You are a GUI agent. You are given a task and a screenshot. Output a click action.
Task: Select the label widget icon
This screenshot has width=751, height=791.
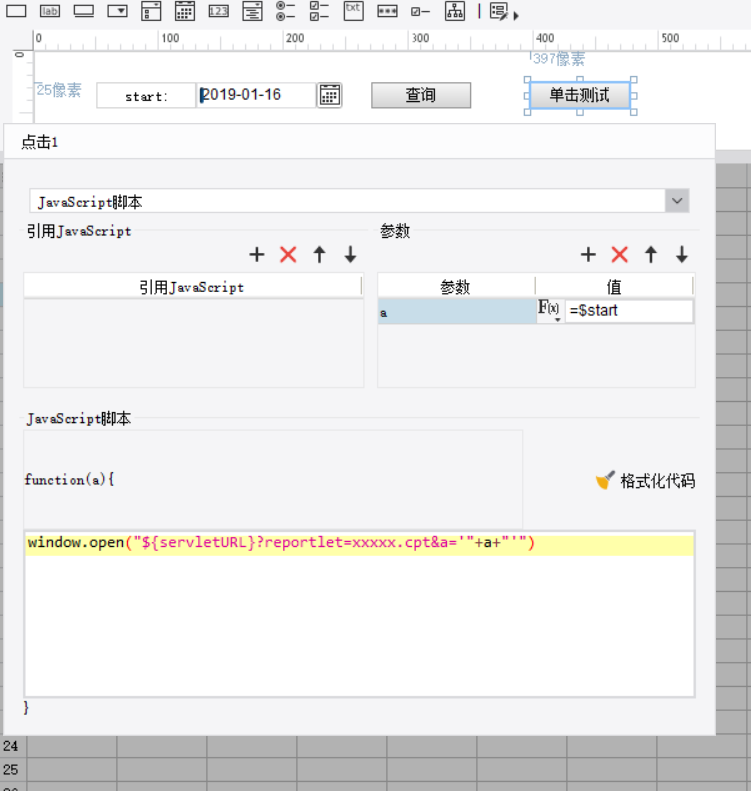[x=50, y=11]
